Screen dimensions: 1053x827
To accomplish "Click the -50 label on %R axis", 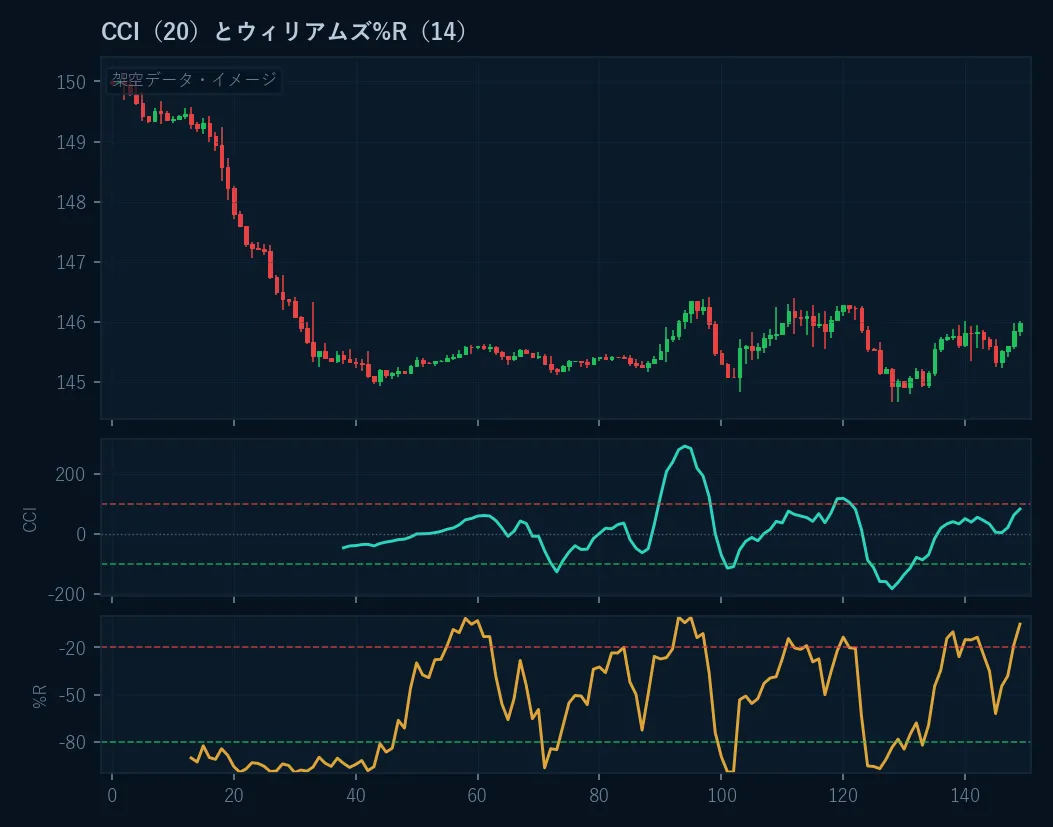I will 72,695.
